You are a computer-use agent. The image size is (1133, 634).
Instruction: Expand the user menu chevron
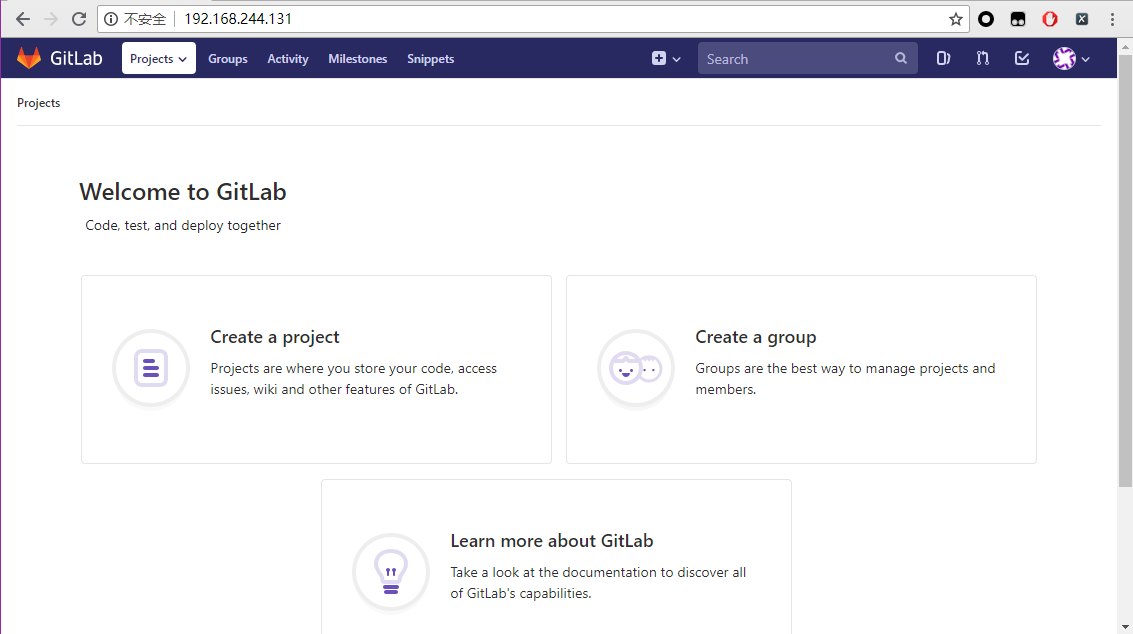(x=1085, y=59)
